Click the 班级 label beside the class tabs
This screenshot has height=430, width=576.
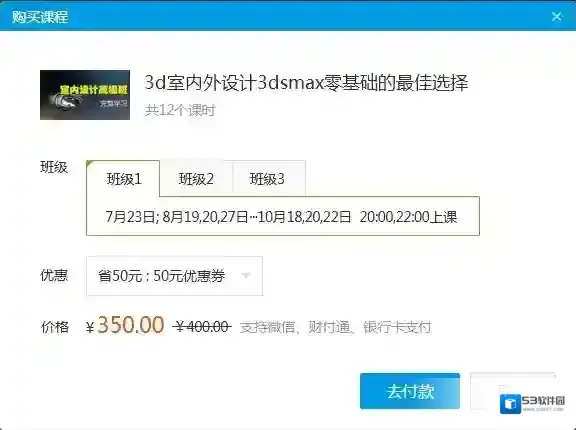[x=54, y=167]
